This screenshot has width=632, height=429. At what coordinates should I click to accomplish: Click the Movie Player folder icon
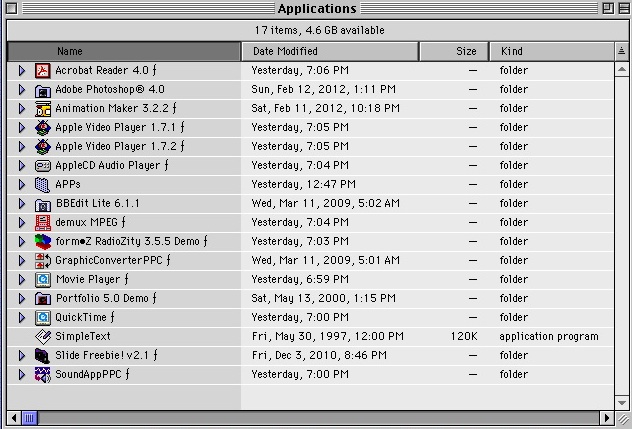(42, 279)
